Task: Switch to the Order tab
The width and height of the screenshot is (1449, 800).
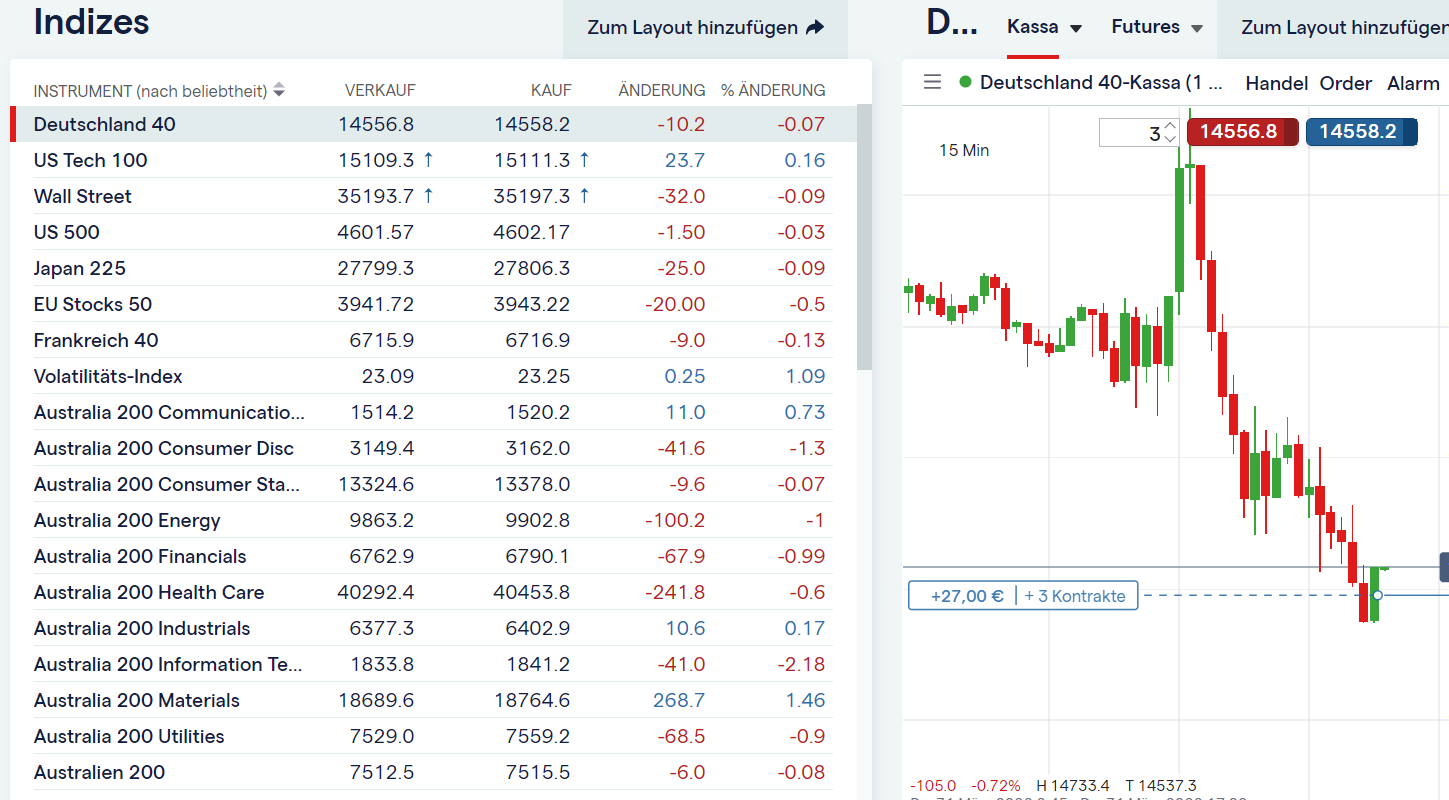Action: click(x=1346, y=83)
